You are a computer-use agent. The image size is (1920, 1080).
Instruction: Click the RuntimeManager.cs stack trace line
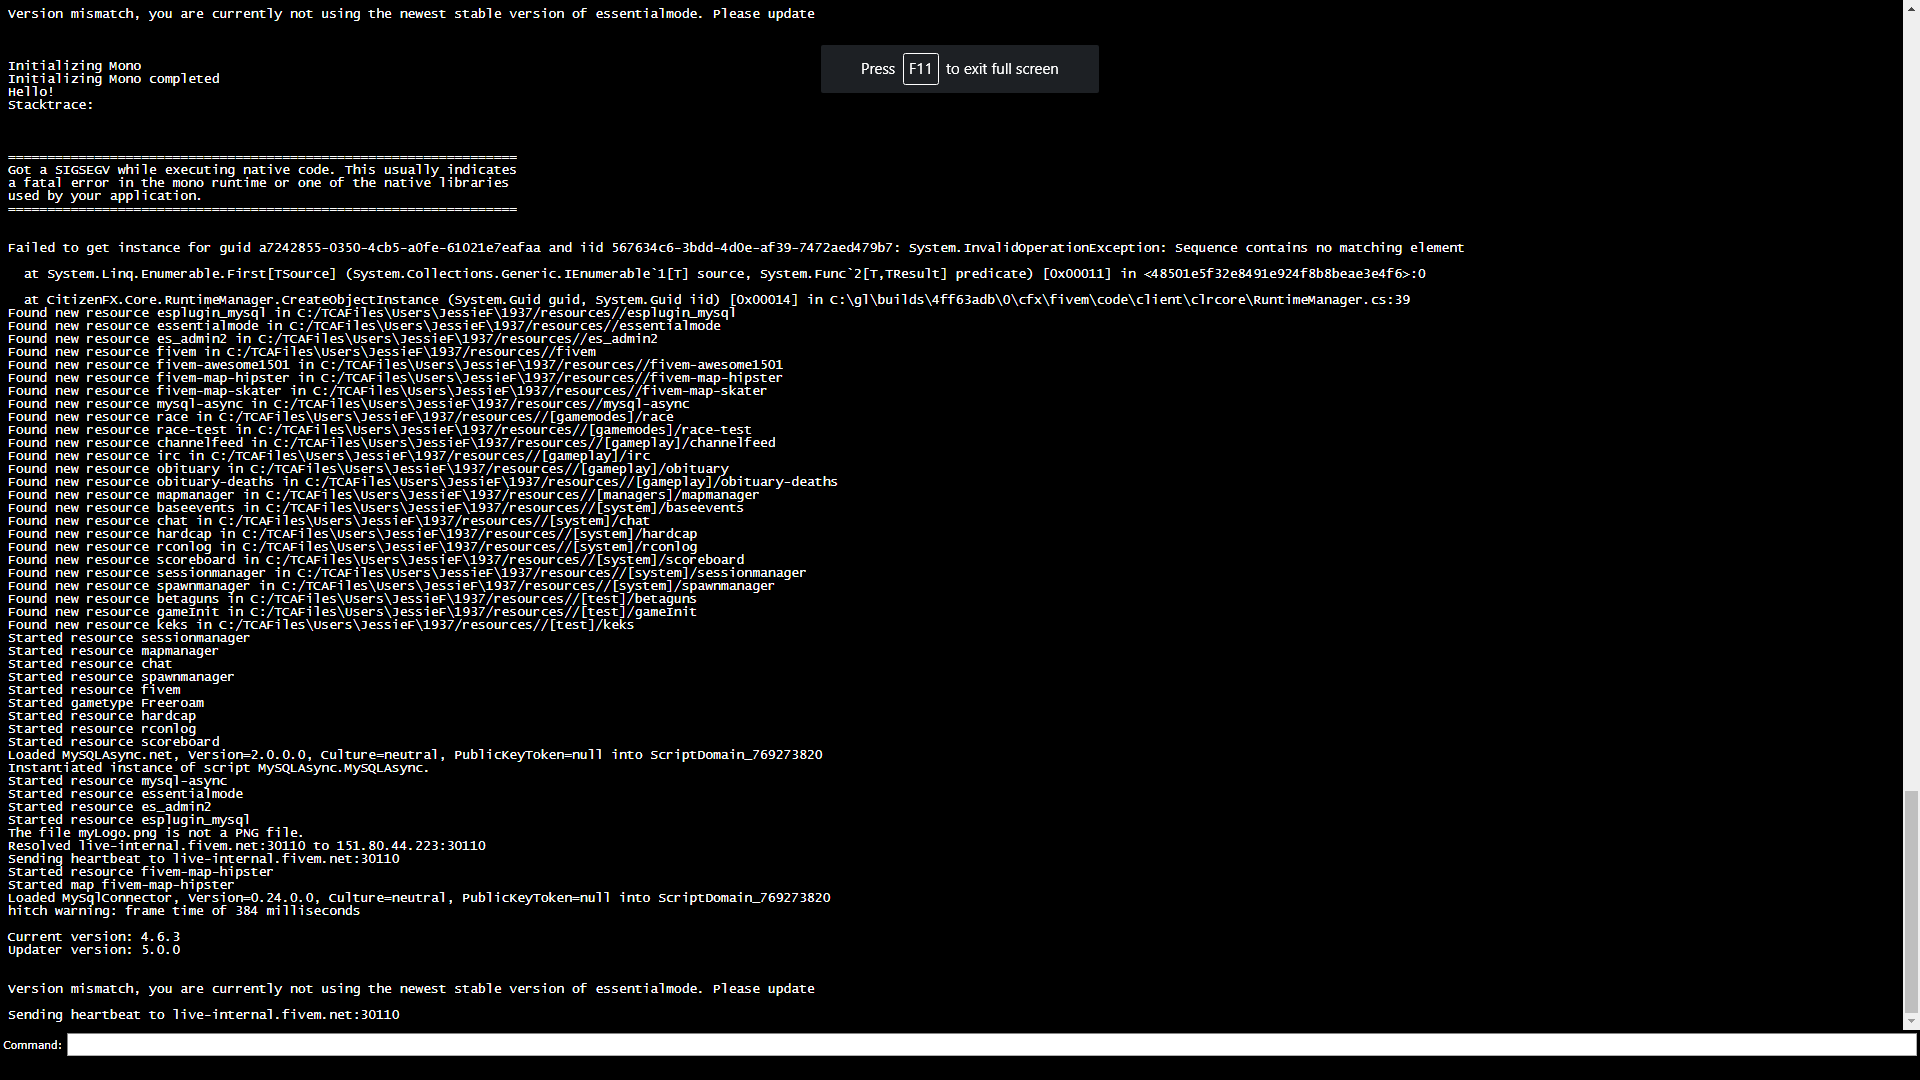tap(710, 299)
